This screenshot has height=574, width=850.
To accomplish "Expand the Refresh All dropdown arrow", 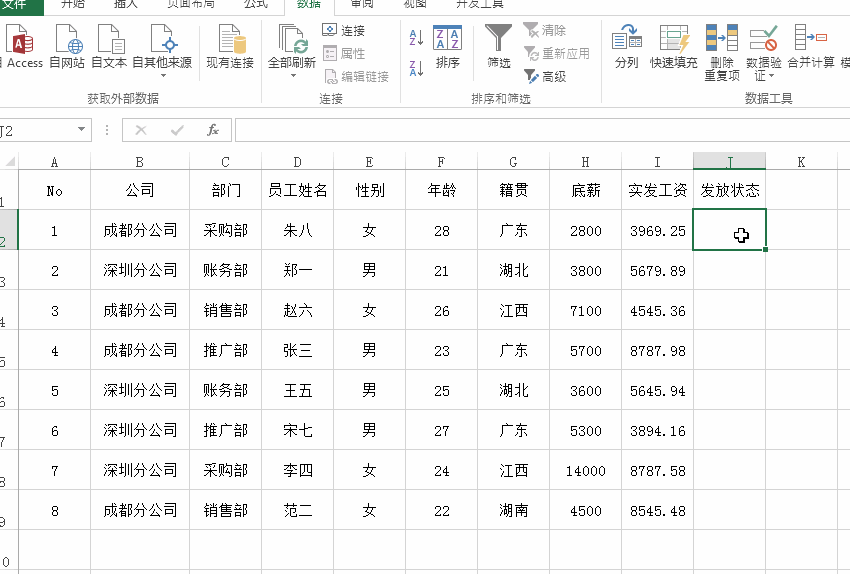I will [x=293, y=75].
